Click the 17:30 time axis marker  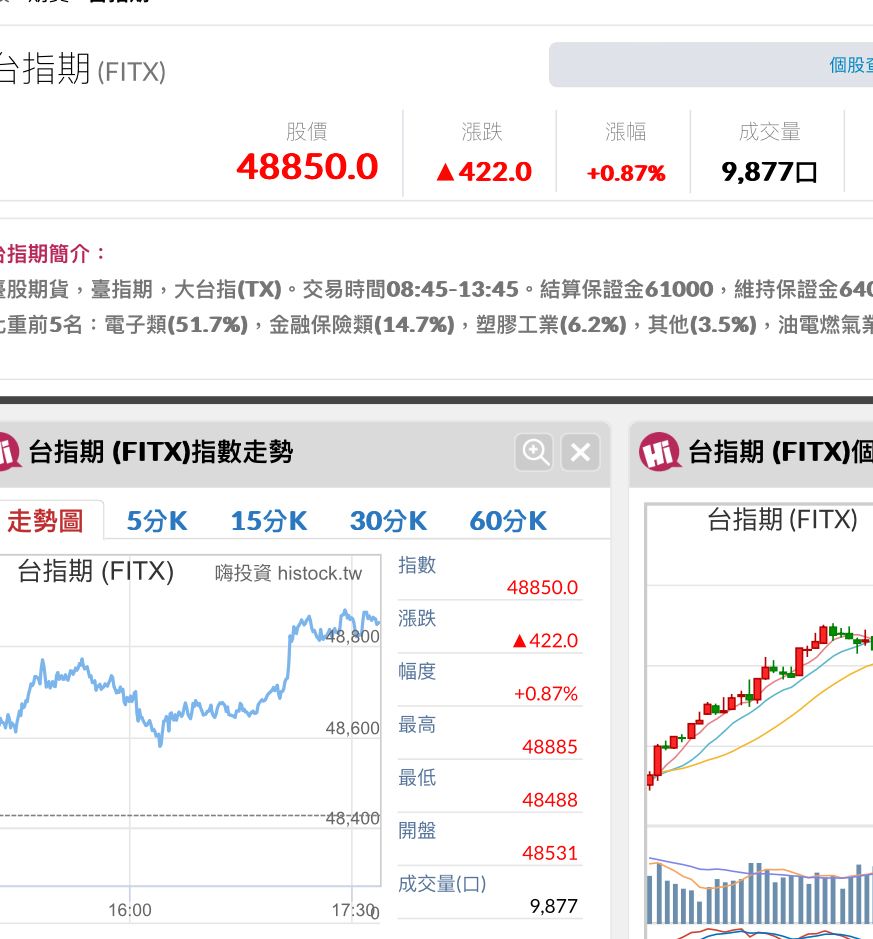click(354, 910)
